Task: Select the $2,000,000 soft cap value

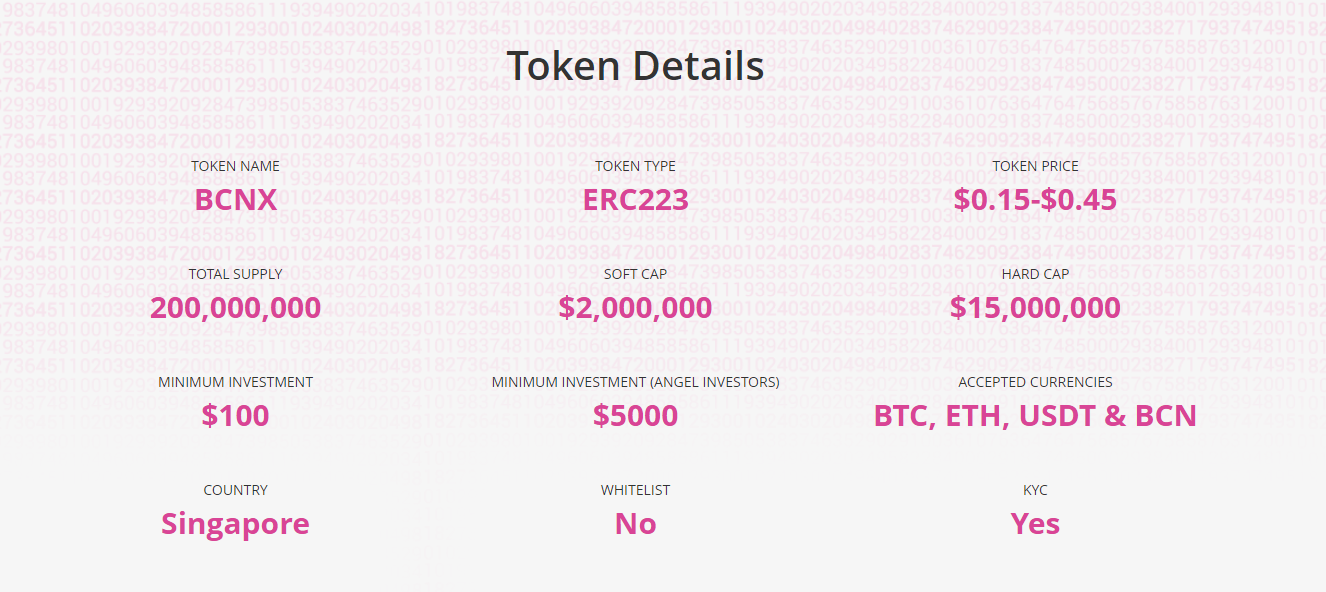Action: [635, 307]
